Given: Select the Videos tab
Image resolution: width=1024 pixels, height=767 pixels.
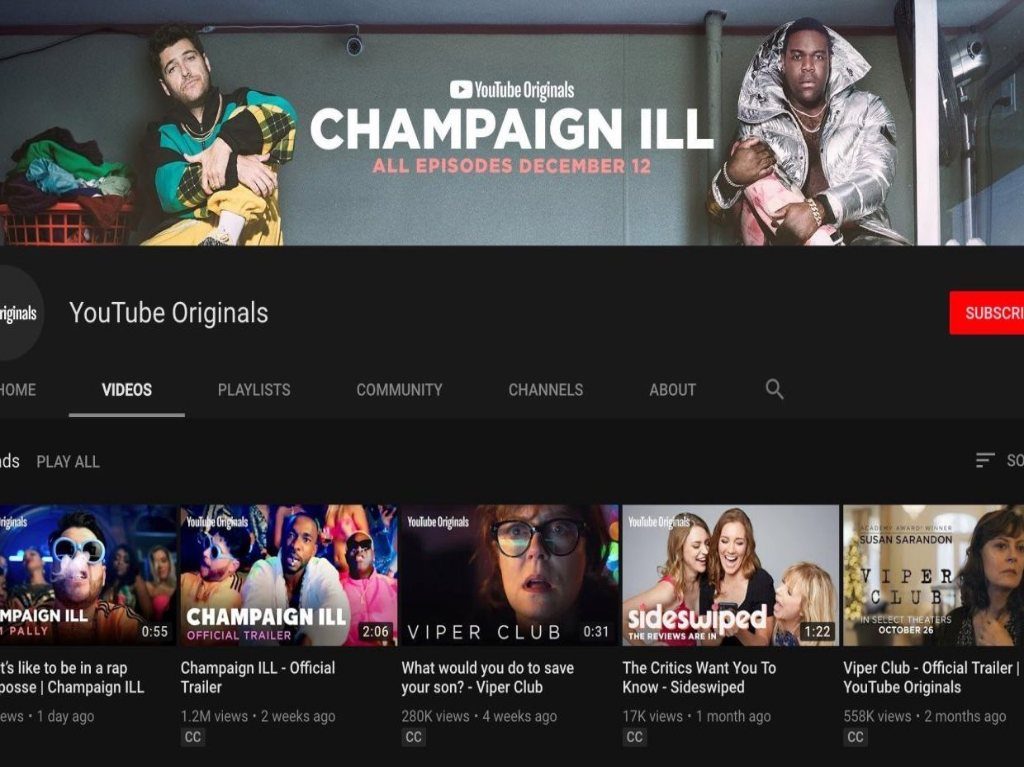Looking at the screenshot, I should 127,390.
